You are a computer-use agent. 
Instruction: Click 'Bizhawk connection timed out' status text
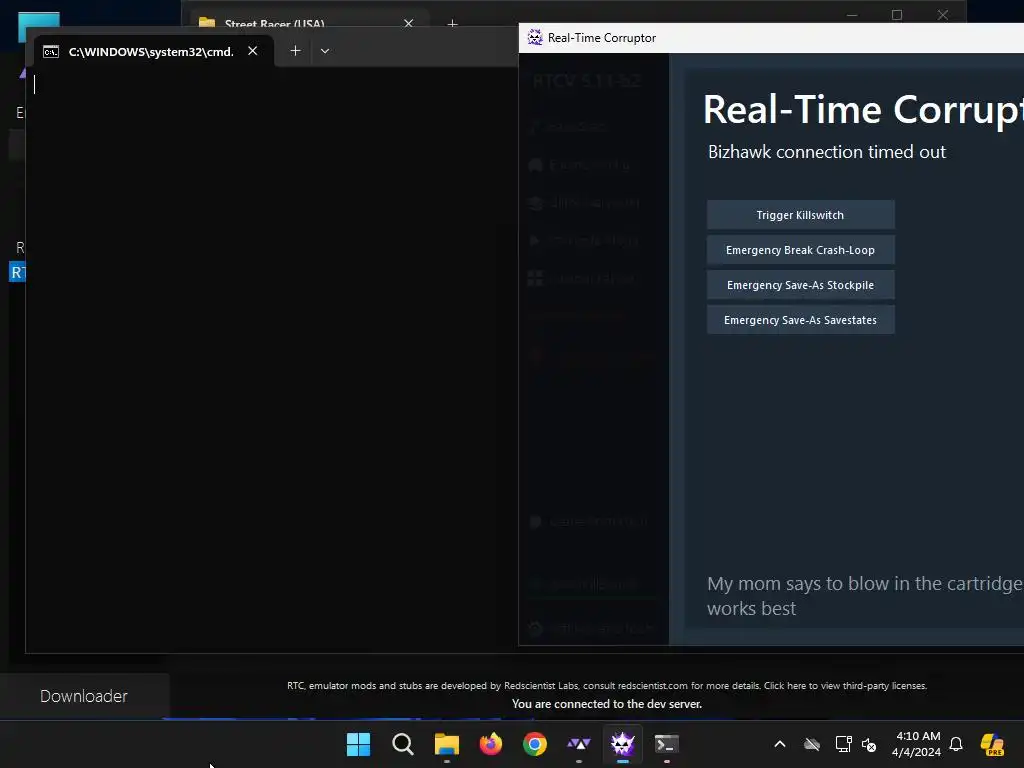827,152
